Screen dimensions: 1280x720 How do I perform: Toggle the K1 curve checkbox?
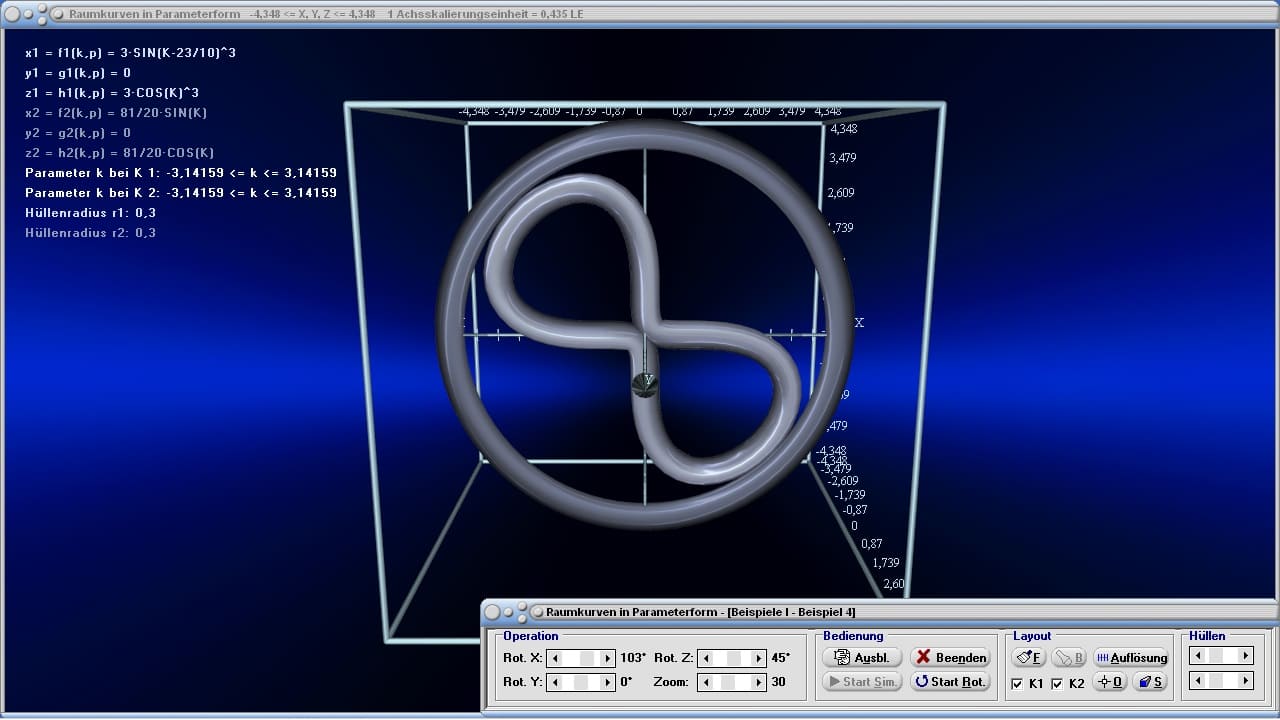1017,684
